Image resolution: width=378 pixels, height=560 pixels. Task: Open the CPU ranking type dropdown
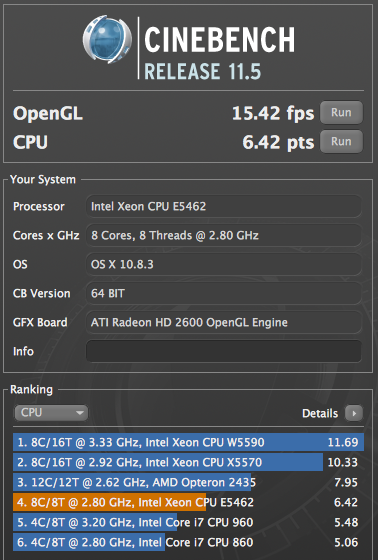click(51, 413)
